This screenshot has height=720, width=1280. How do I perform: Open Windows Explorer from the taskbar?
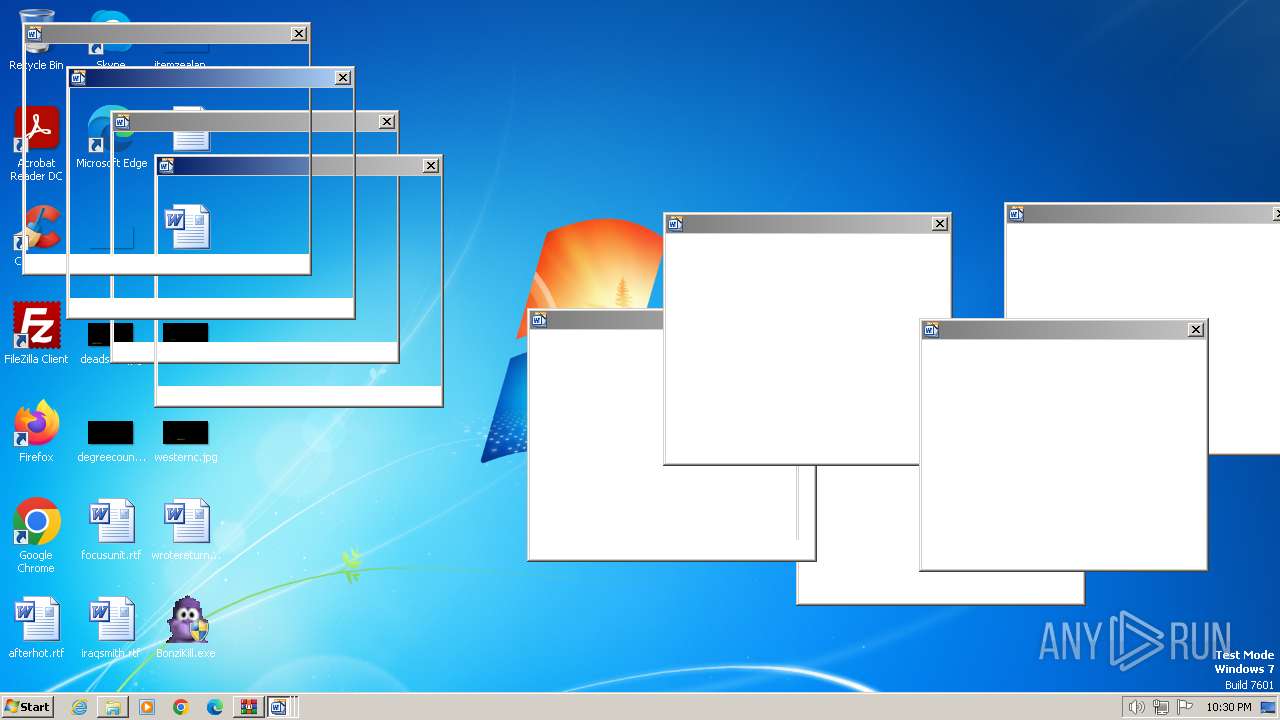pyautogui.click(x=113, y=707)
